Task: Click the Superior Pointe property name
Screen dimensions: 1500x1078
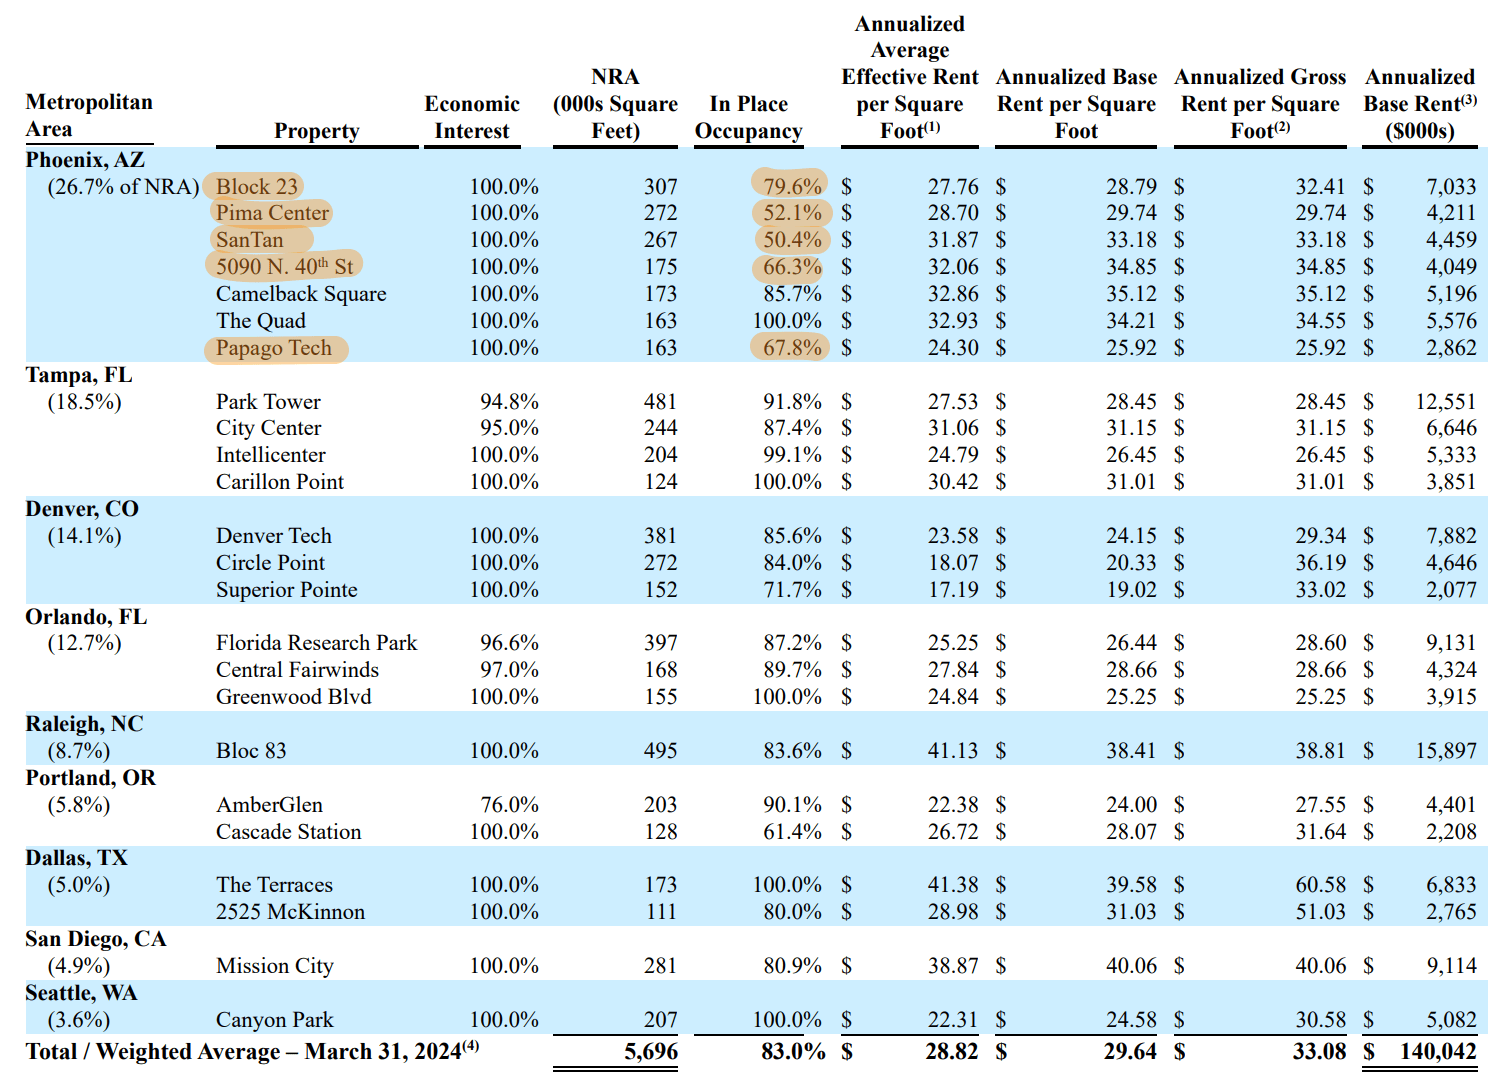Action: [x=287, y=590]
